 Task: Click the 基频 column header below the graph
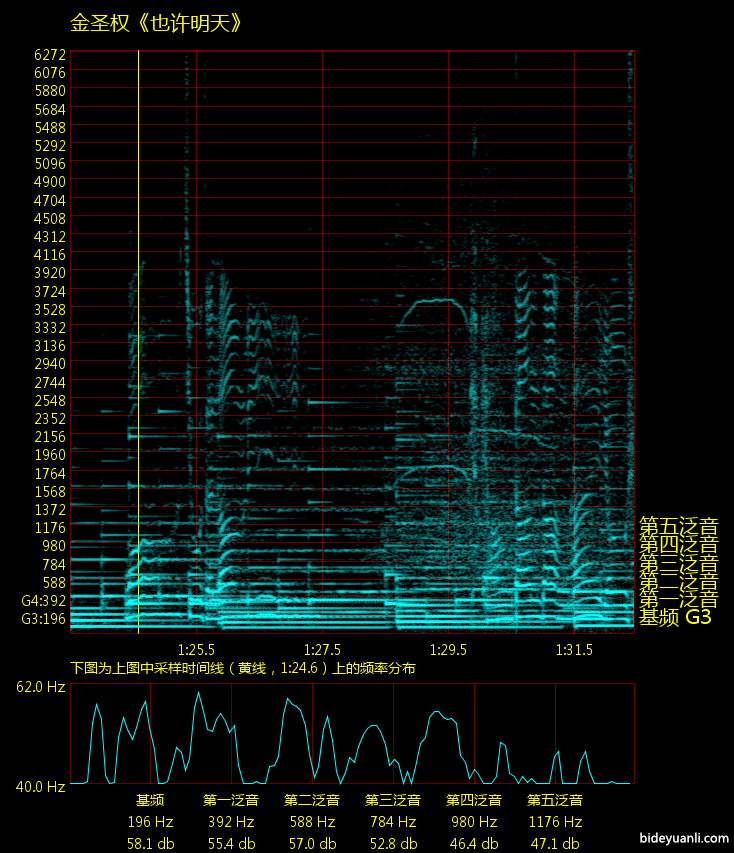[150, 800]
